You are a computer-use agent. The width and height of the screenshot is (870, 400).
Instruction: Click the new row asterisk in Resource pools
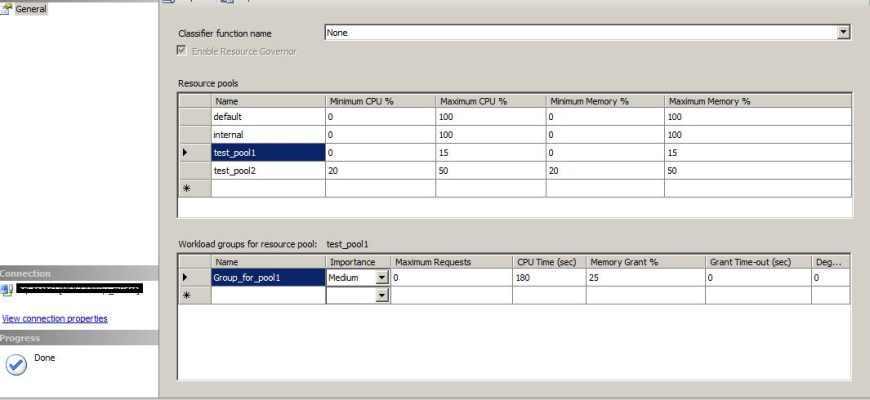187,189
